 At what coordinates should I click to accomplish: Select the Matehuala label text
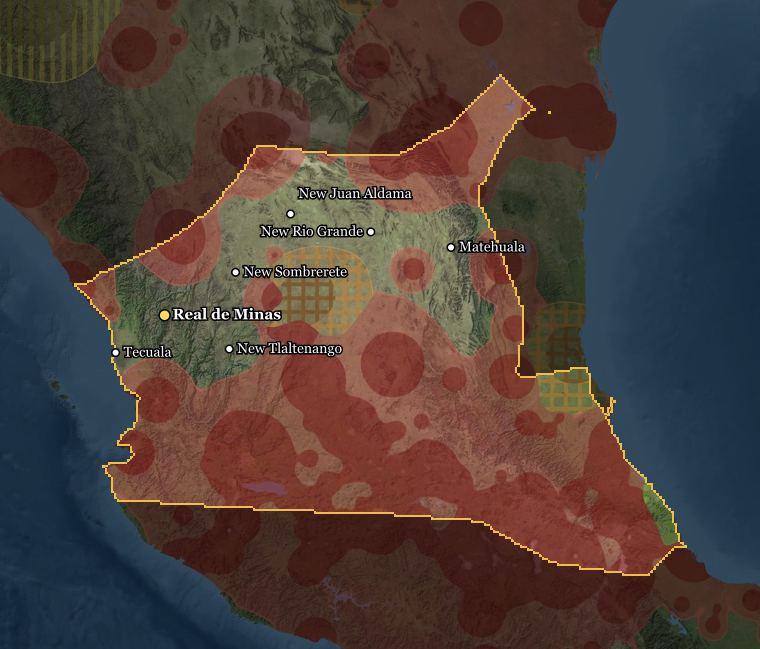click(491, 247)
